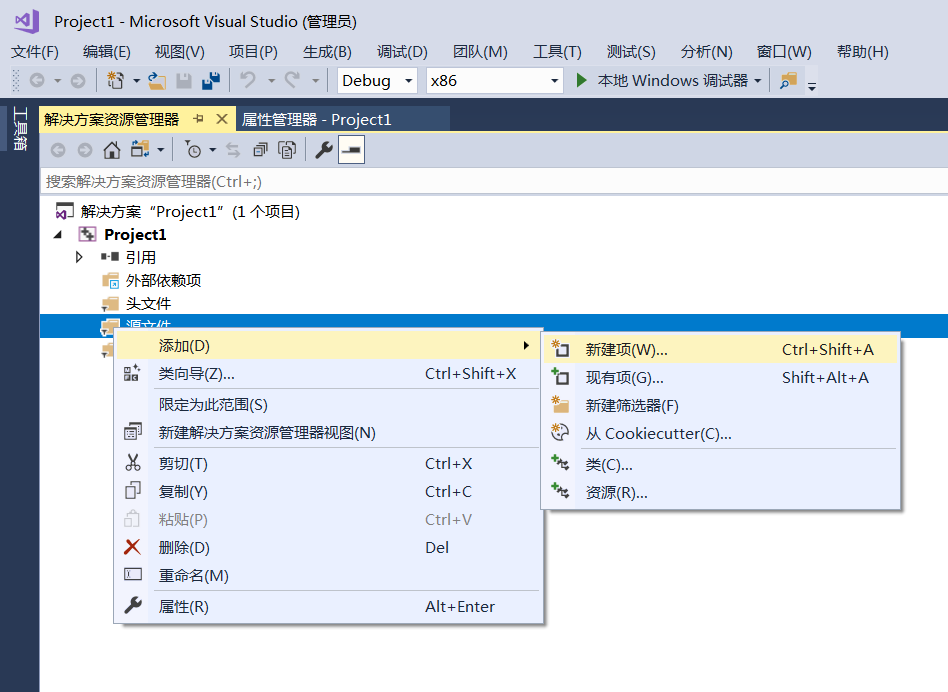Open the New Project dropdown arrow
Image resolution: width=948 pixels, height=692 pixels.
[x=137, y=80]
